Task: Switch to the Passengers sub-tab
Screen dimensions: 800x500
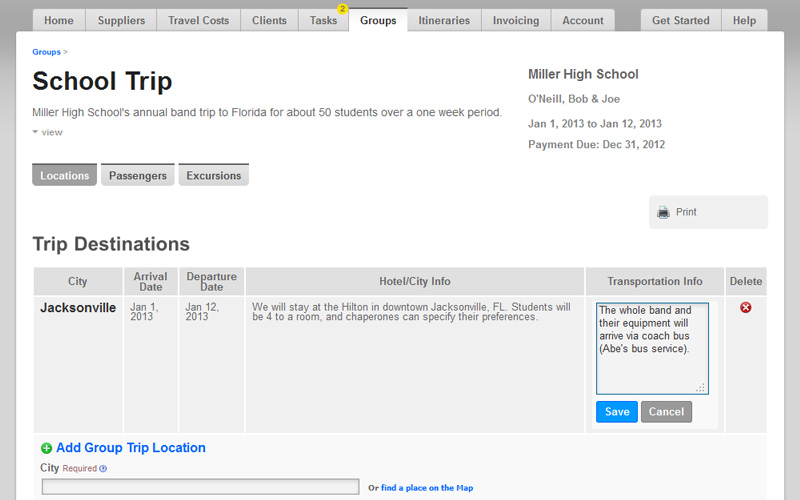Action: 138,175
